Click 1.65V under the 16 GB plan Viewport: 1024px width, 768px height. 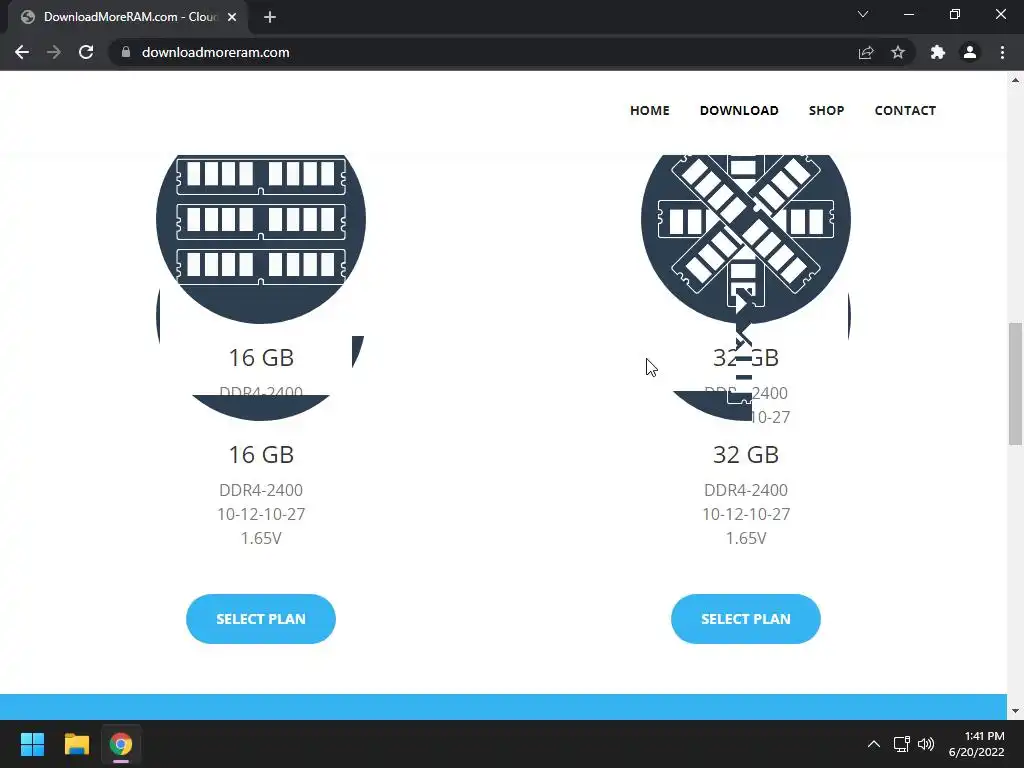[x=261, y=538]
